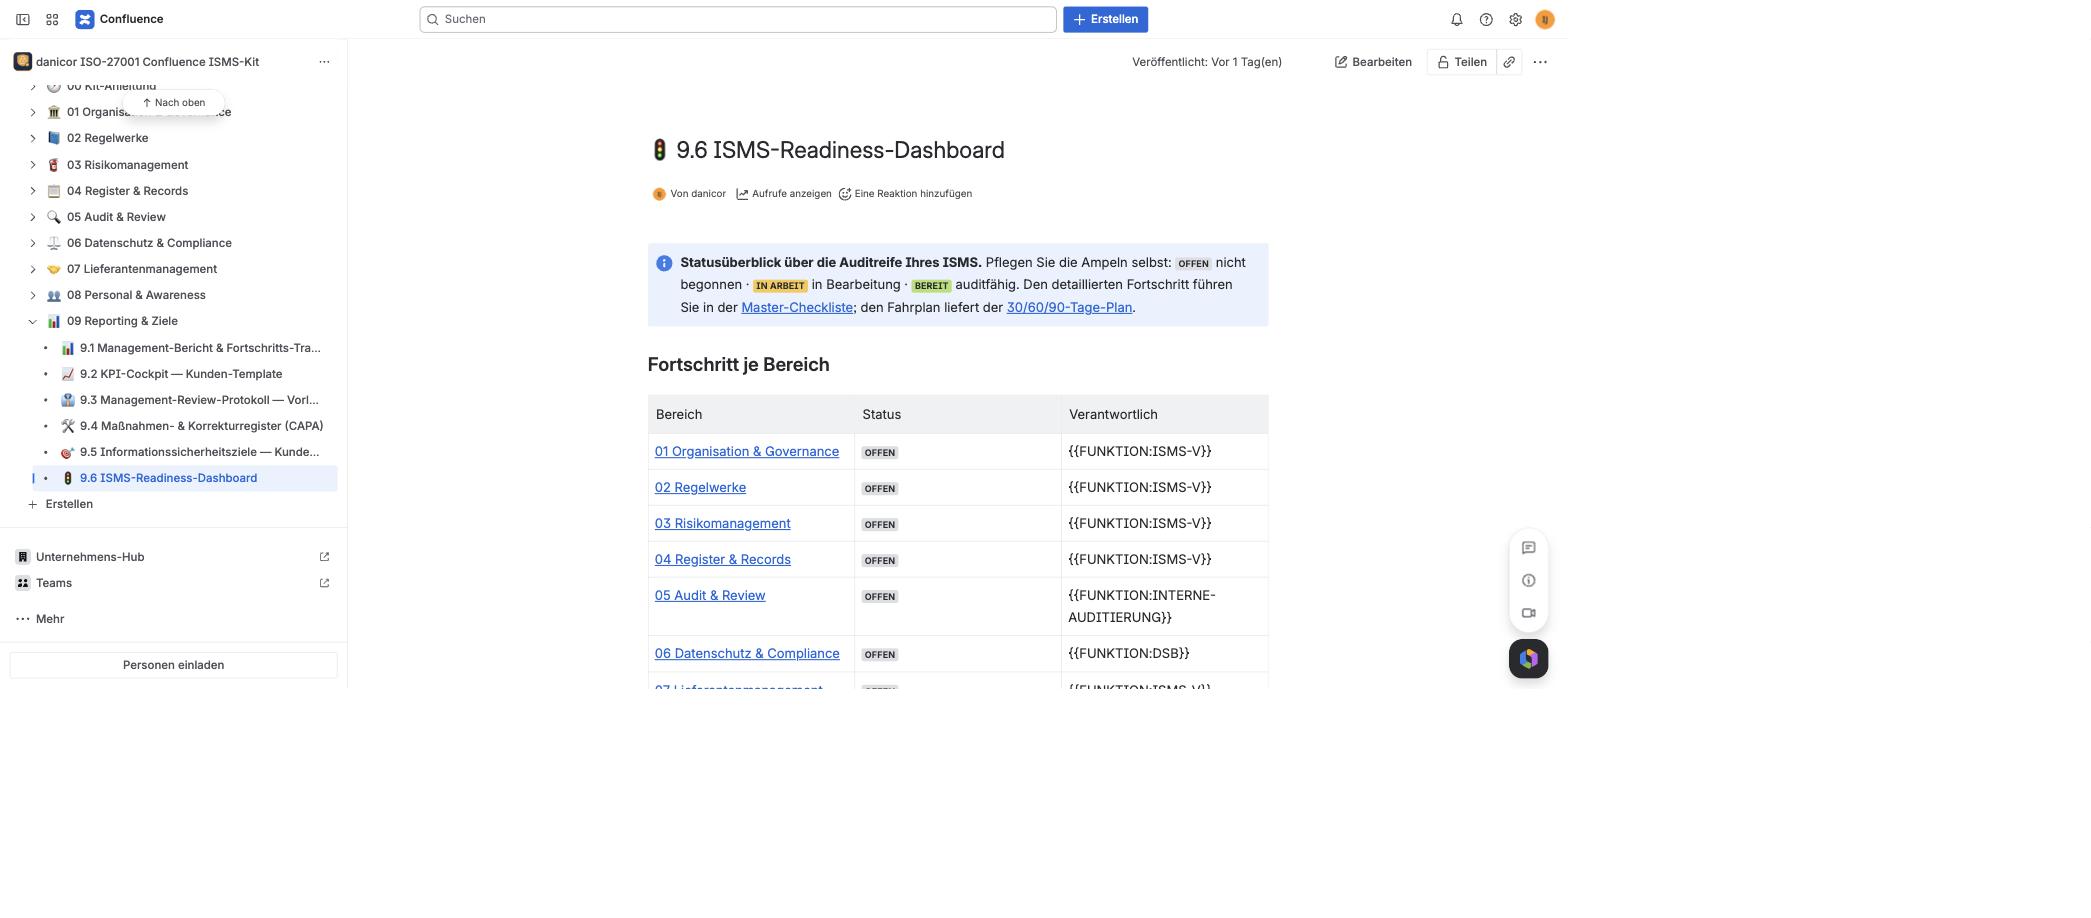Expand the 02 Regelwerke tree node
This screenshot has height=918, width=2091.
(32, 138)
